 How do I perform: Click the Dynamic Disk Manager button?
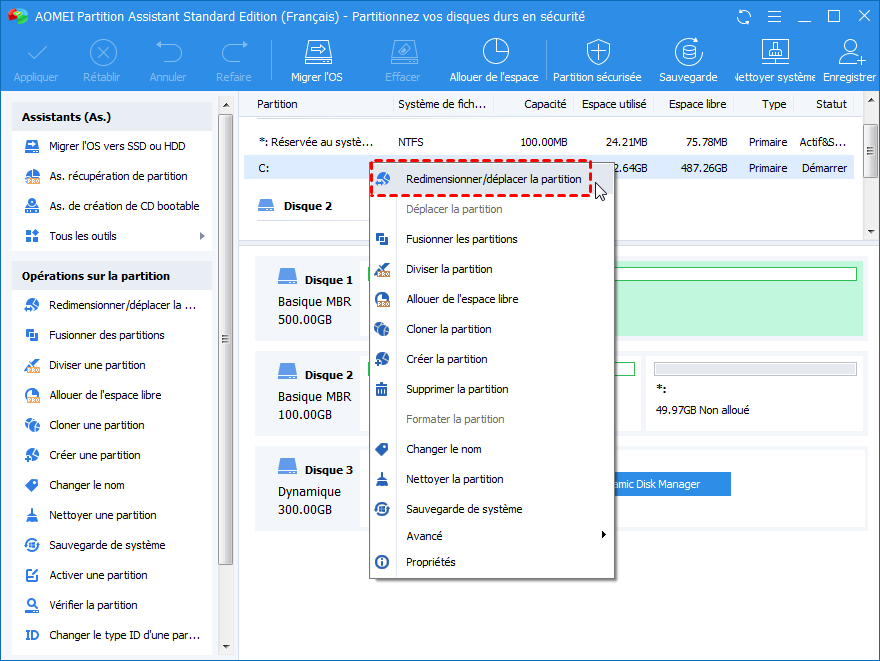(672, 484)
